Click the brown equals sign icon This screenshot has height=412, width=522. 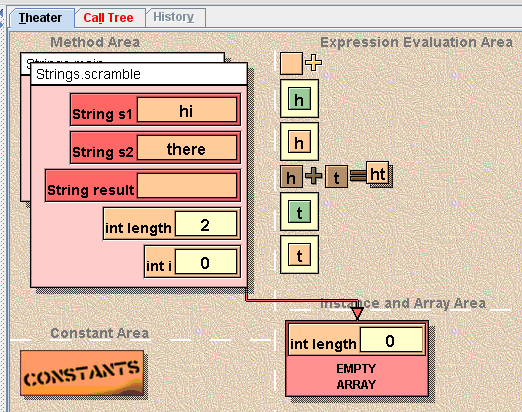[358, 176]
